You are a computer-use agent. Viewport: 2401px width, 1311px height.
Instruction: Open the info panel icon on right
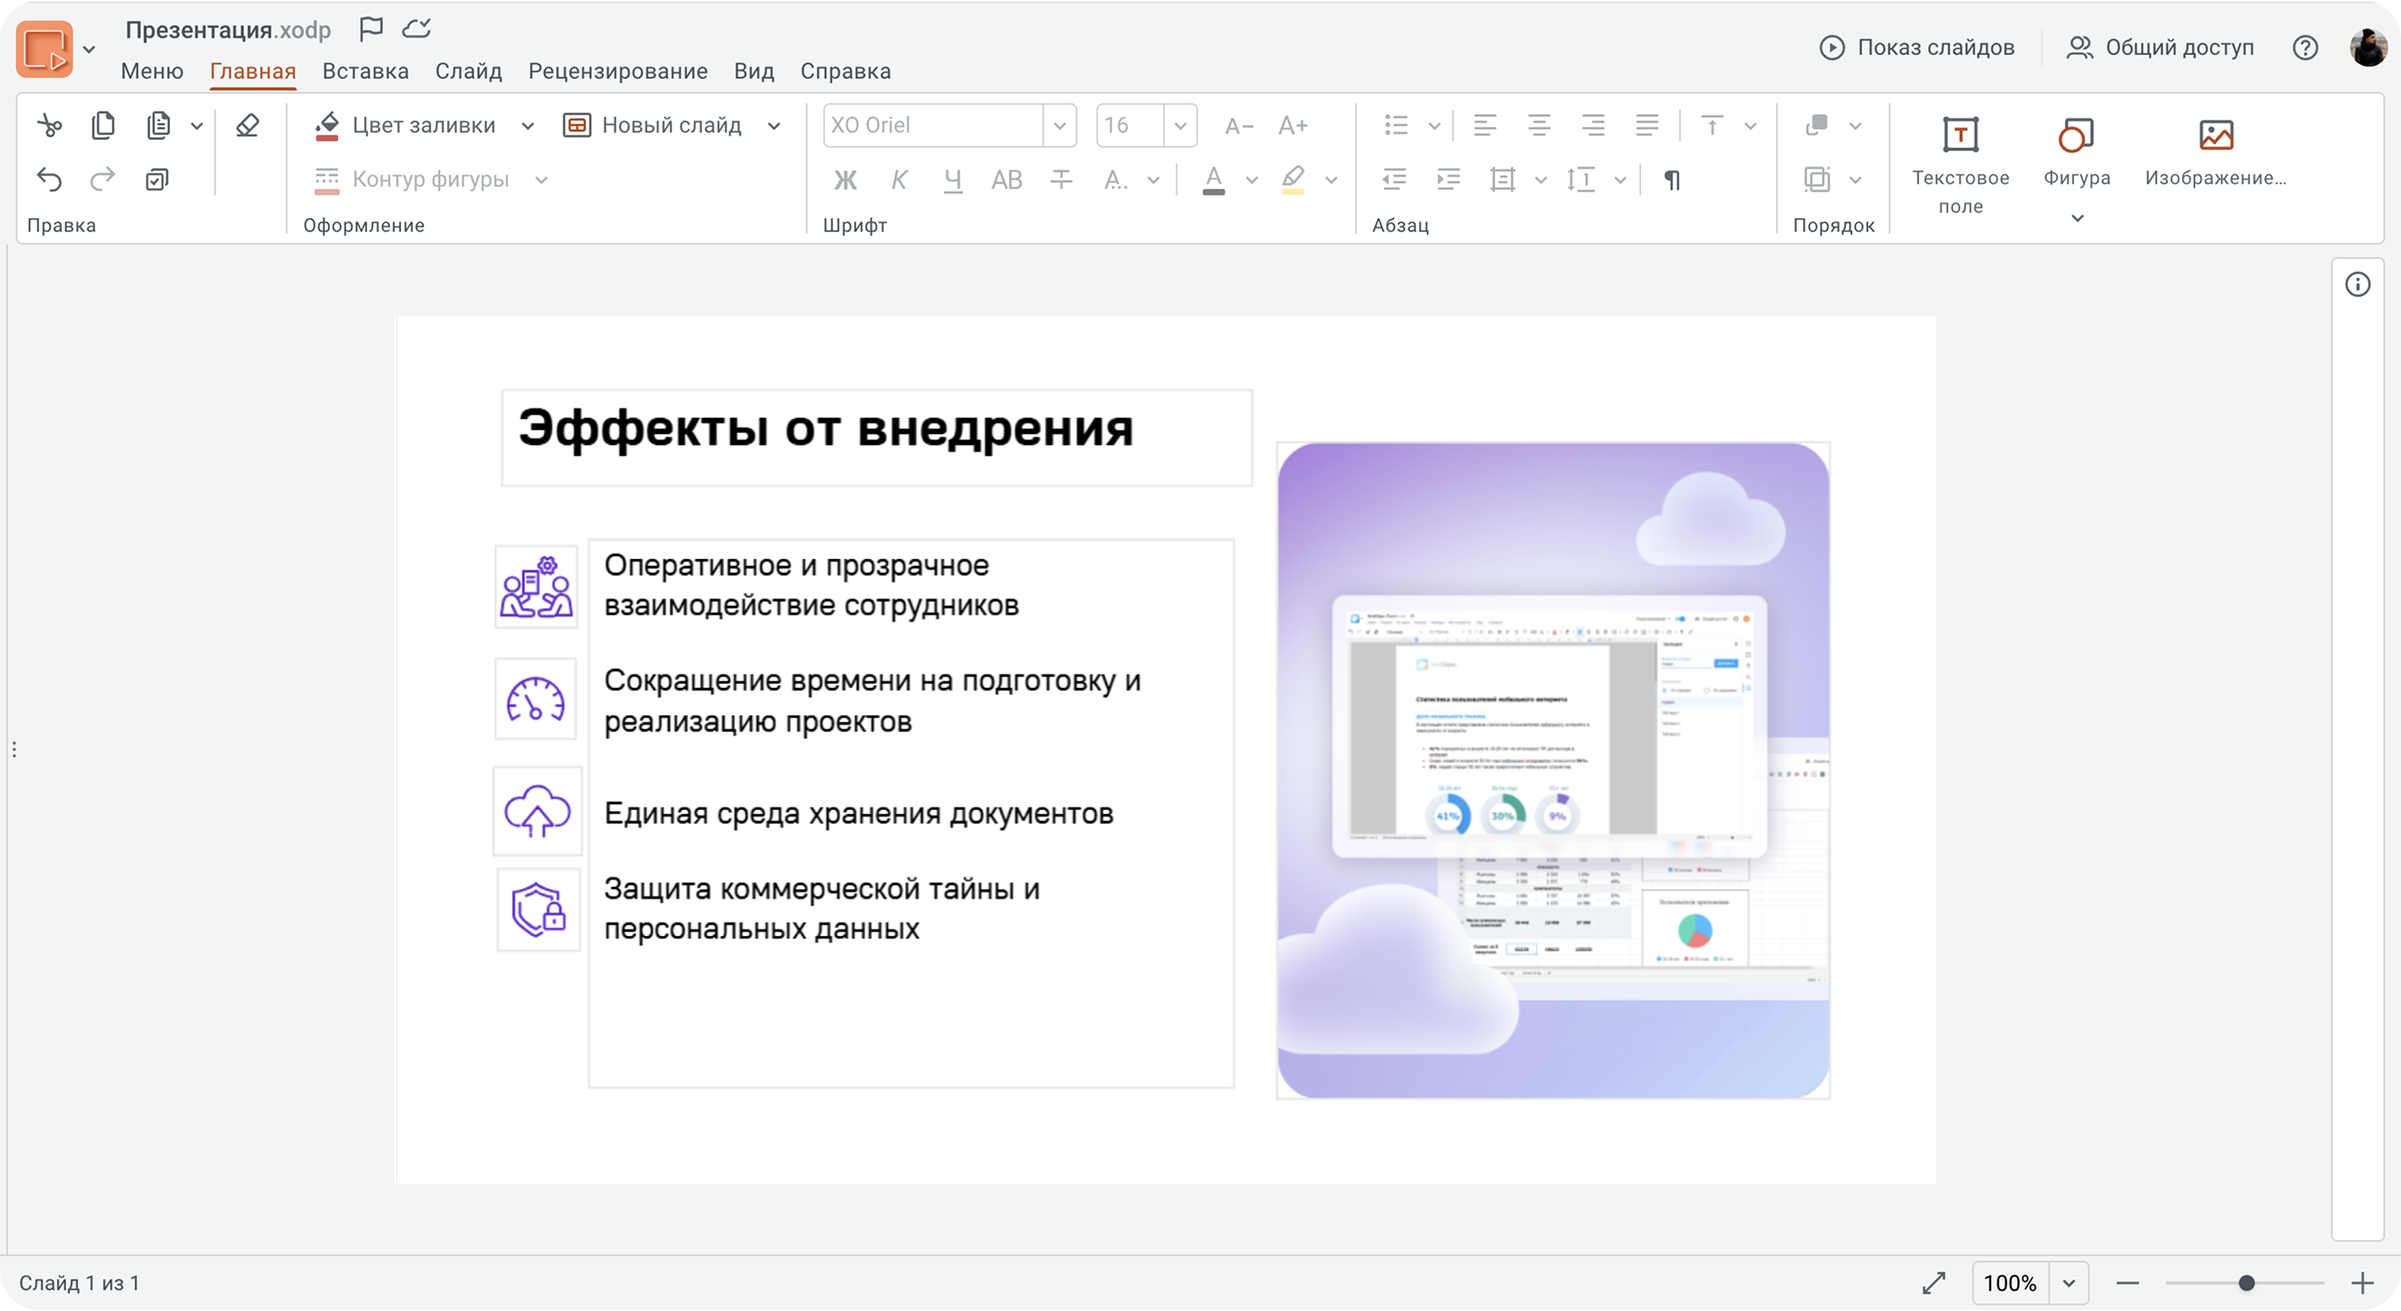click(2357, 285)
